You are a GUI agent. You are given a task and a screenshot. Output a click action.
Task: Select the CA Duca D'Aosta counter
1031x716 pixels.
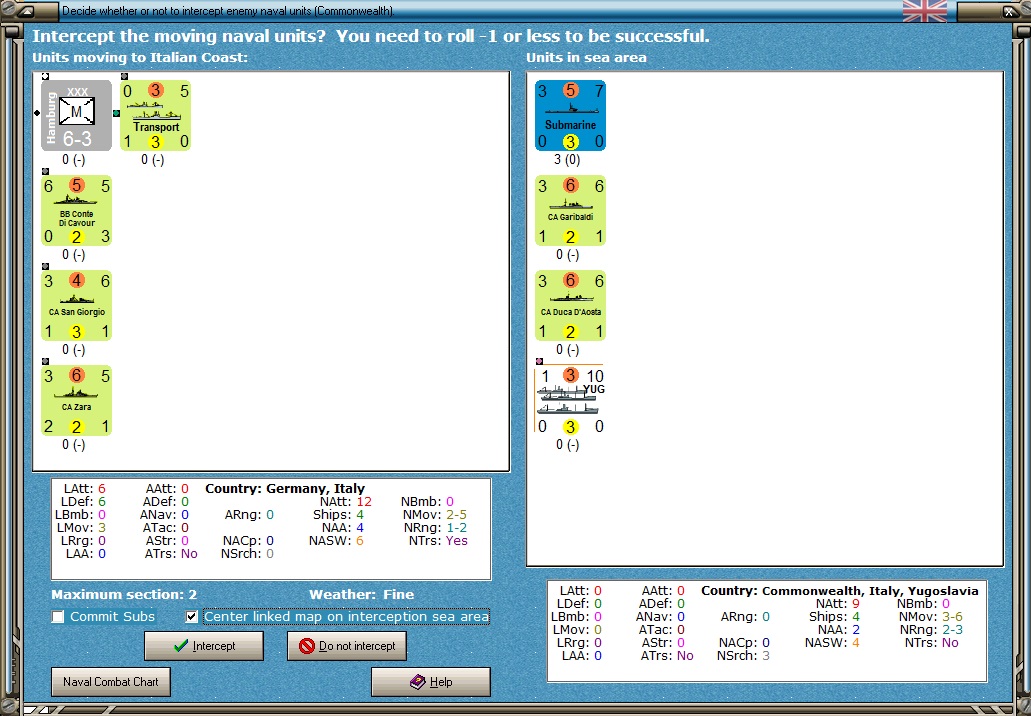click(x=570, y=305)
